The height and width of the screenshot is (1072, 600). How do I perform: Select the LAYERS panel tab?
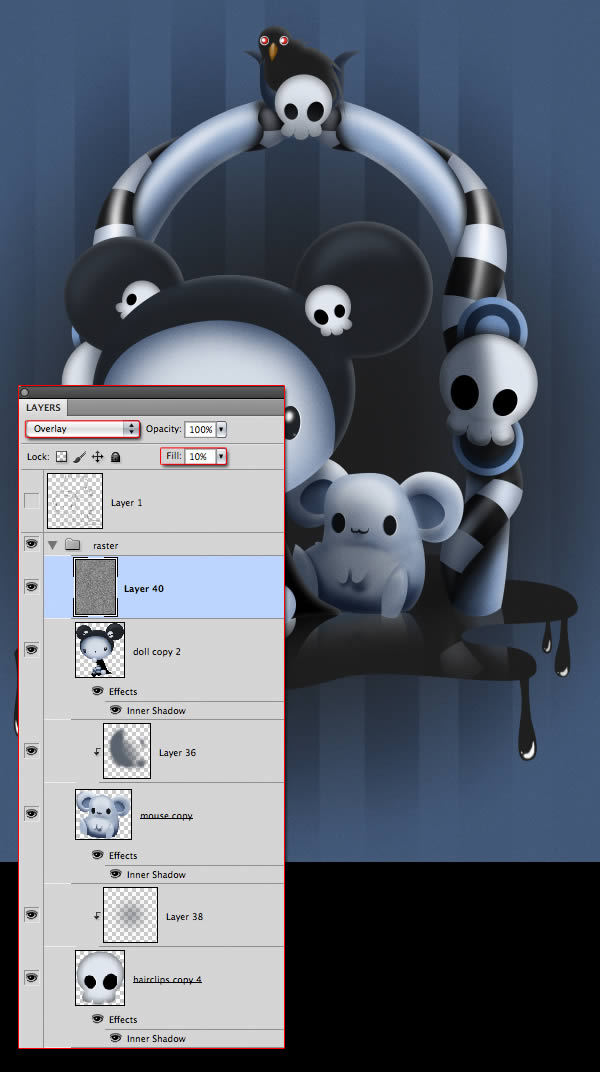point(43,407)
